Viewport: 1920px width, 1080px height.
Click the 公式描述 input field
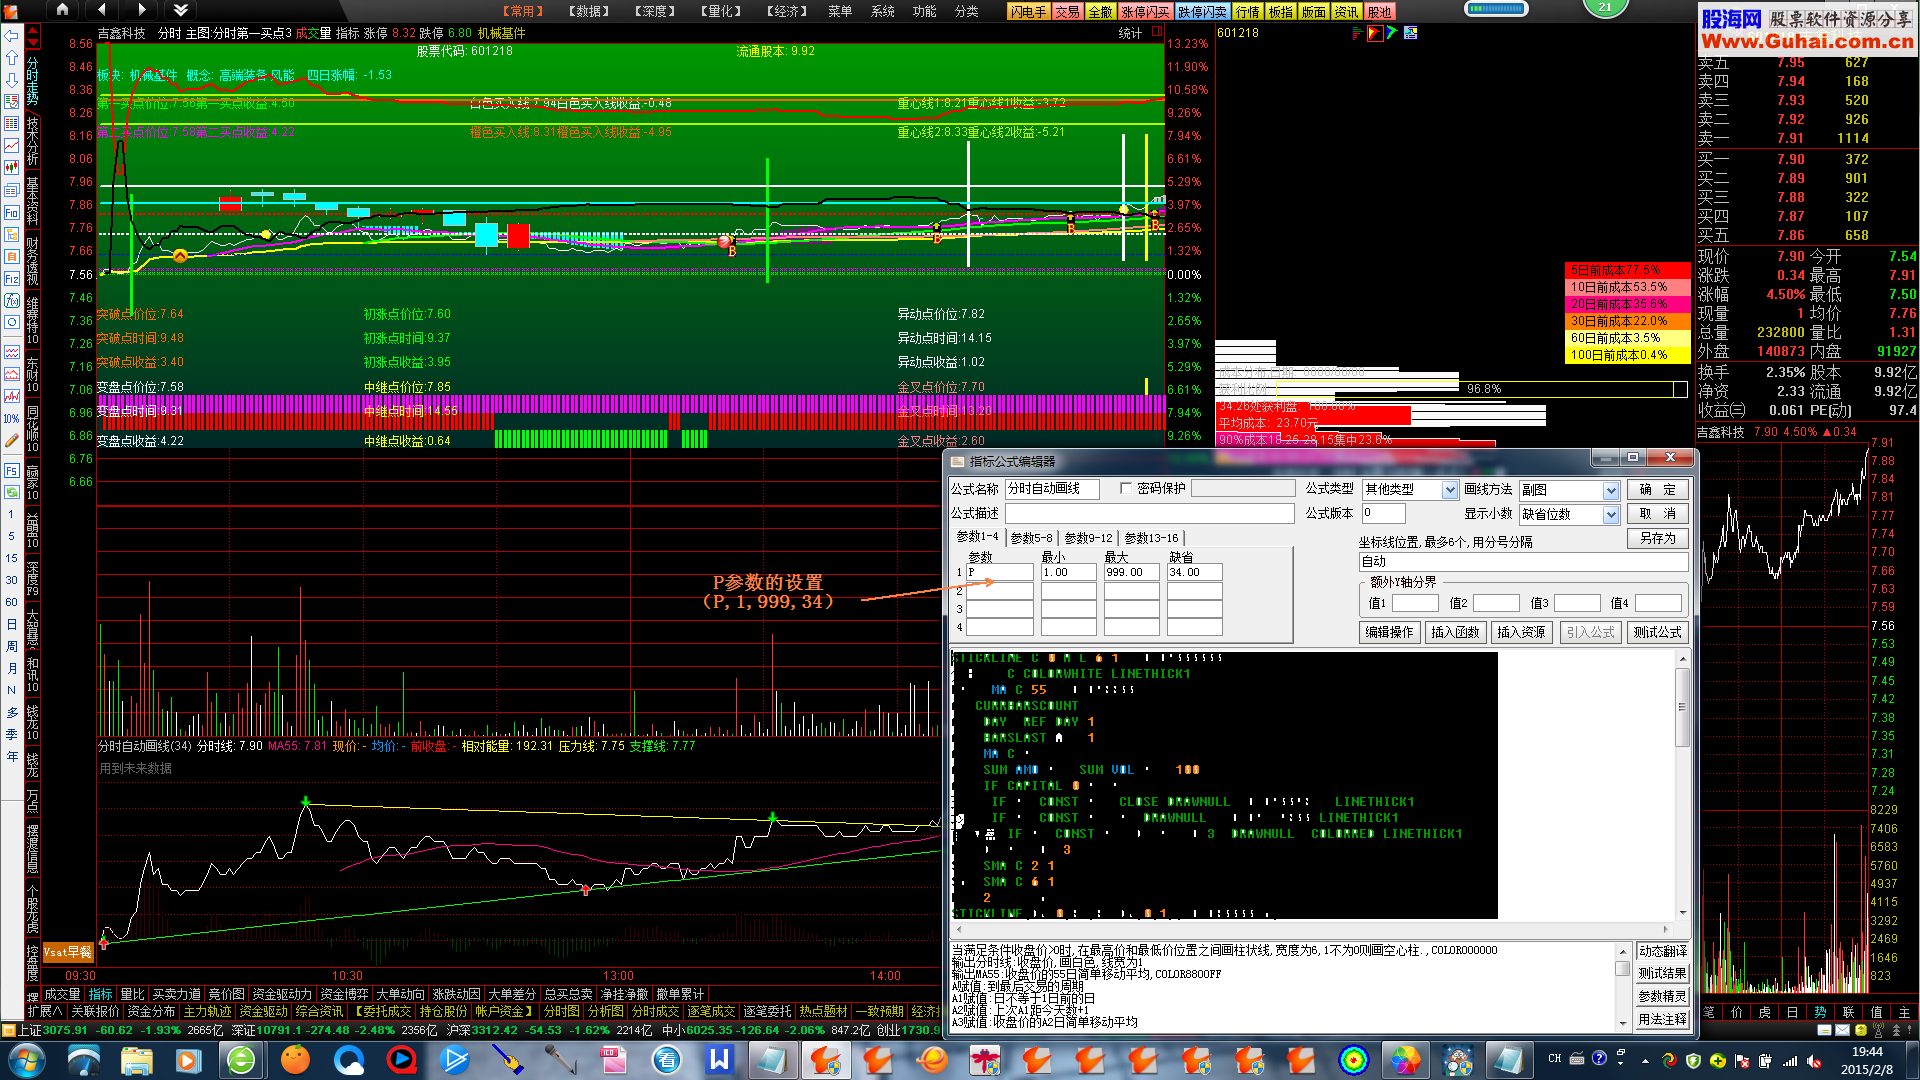1149,513
